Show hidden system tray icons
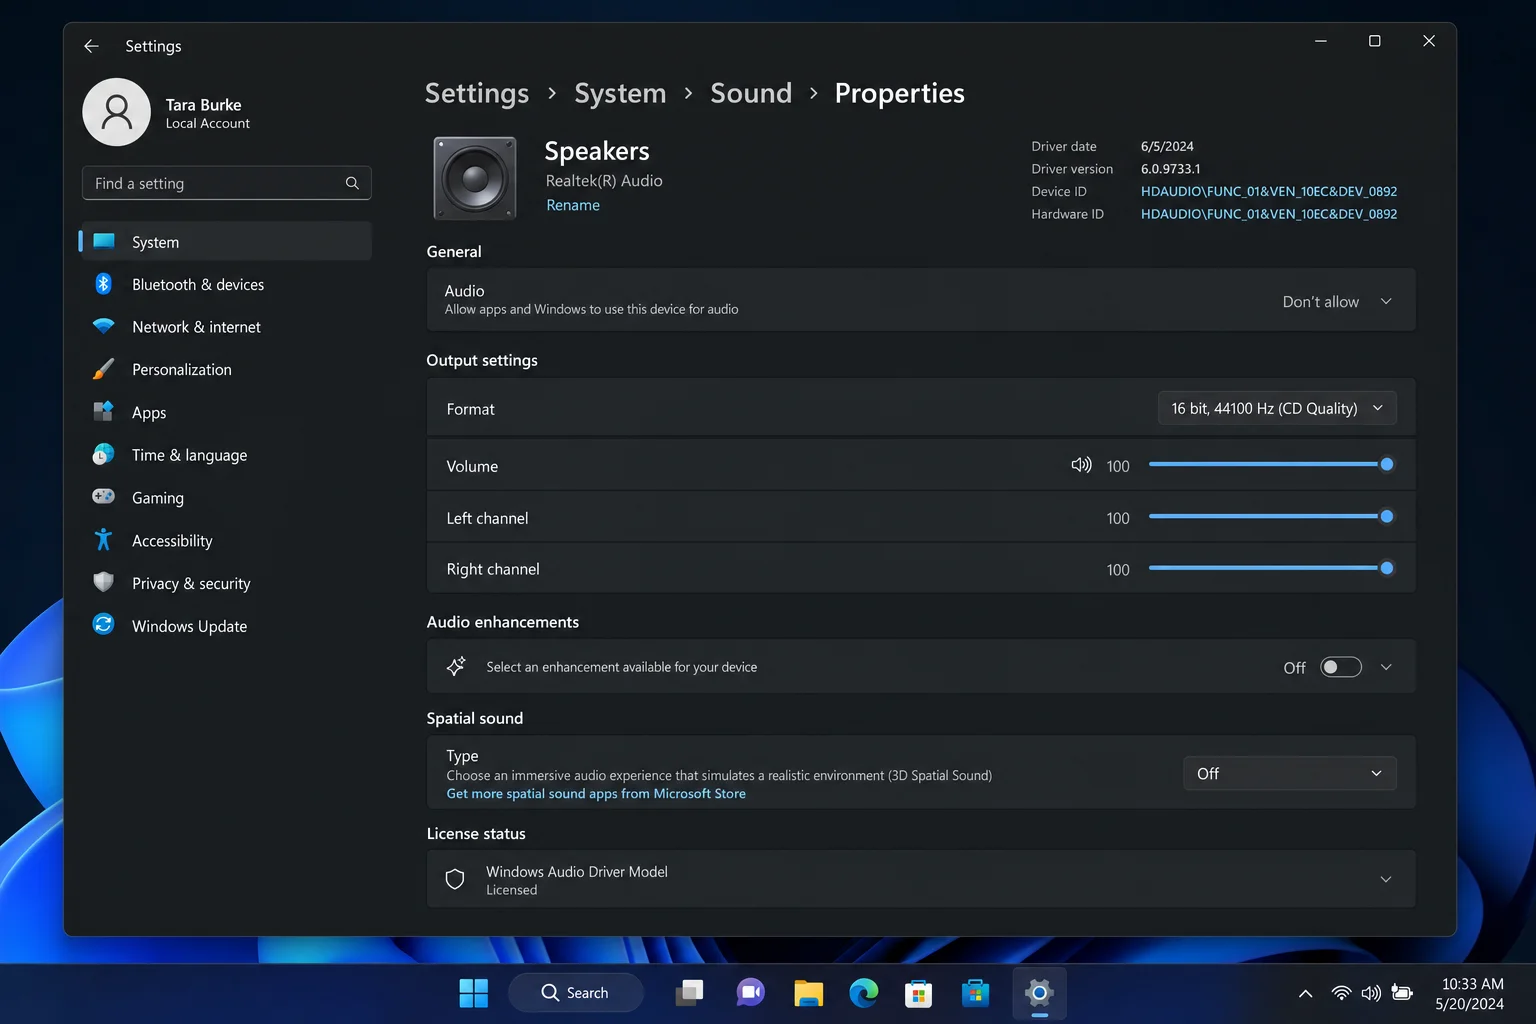 tap(1305, 993)
